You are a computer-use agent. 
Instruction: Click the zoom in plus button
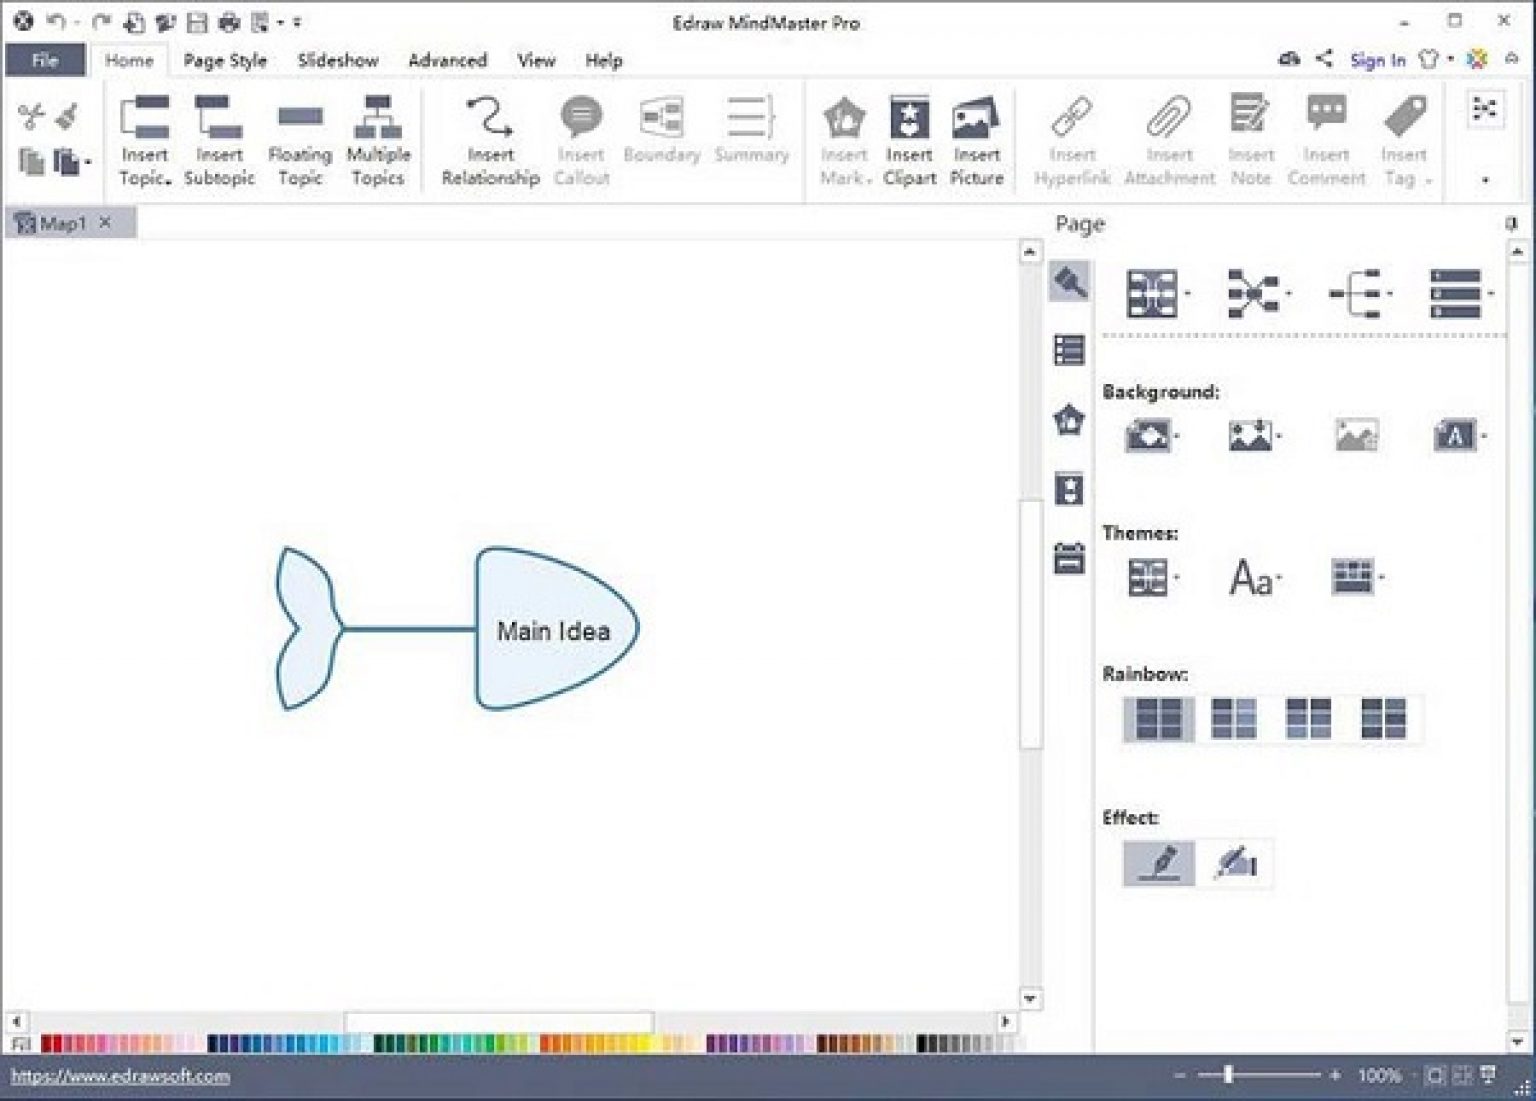1334,1076
